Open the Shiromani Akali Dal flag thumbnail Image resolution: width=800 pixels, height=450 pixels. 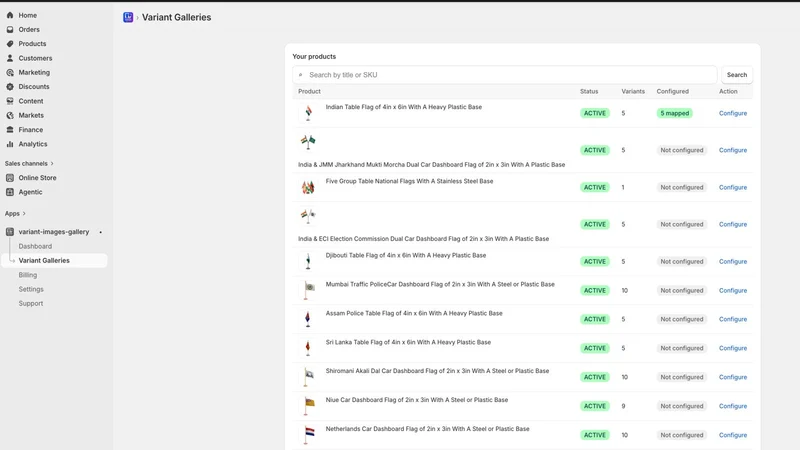tap(308, 377)
